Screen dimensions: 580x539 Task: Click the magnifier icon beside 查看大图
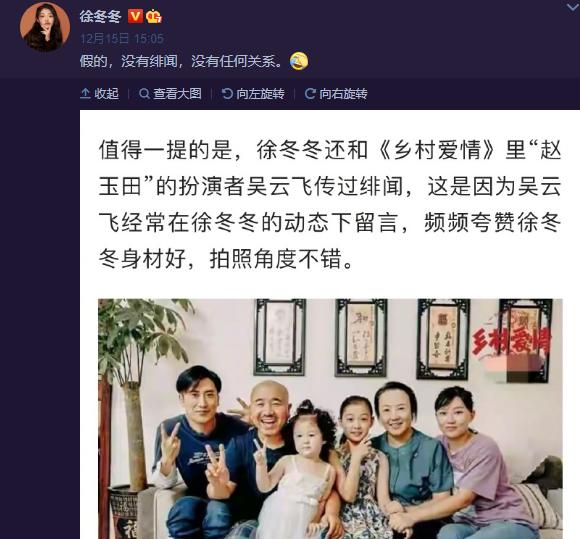(144, 94)
